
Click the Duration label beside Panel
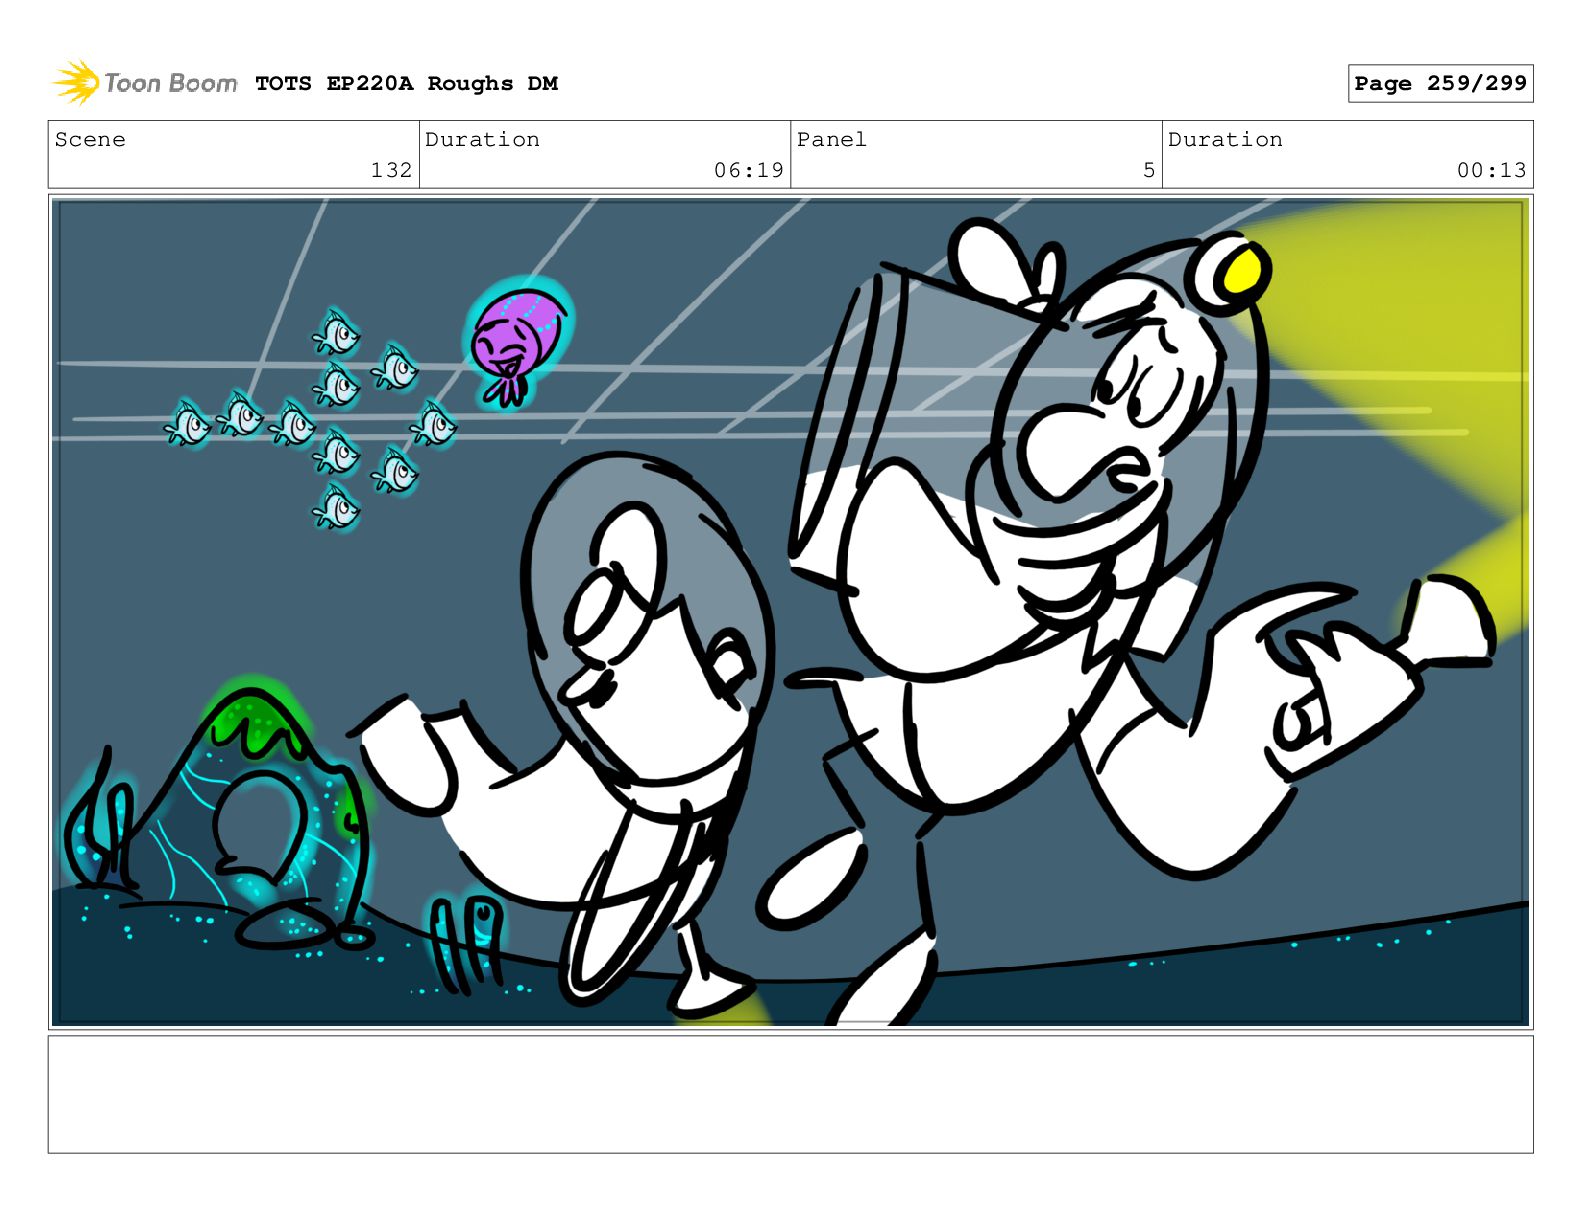[1225, 140]
